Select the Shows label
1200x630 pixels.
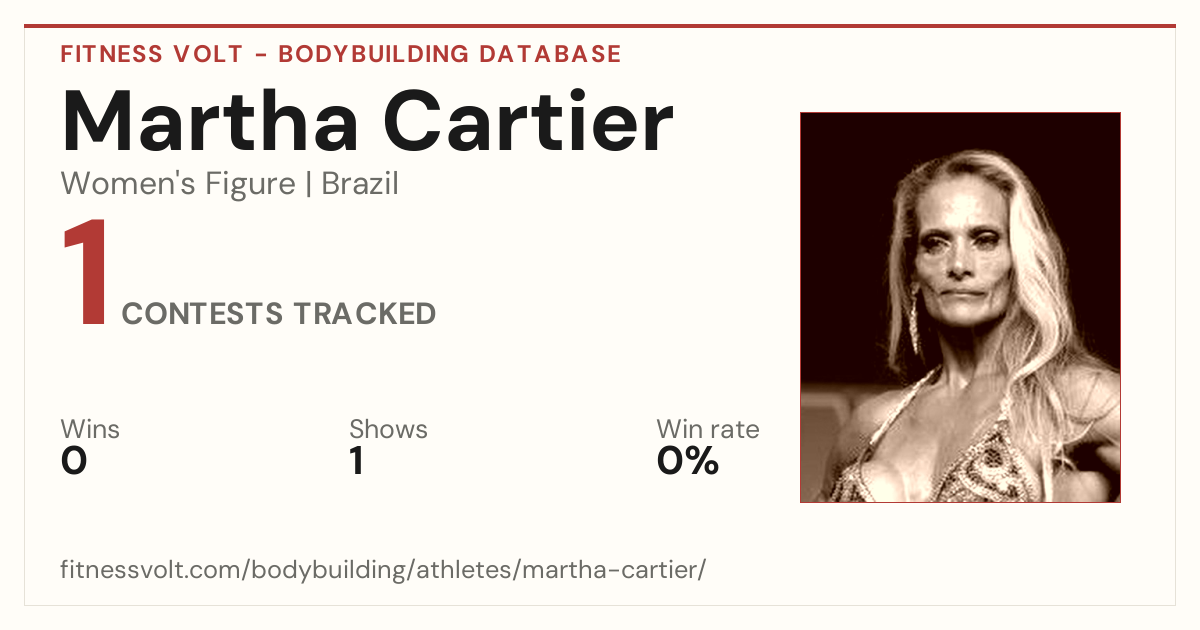pyautogui.click(x=388, y=430)
